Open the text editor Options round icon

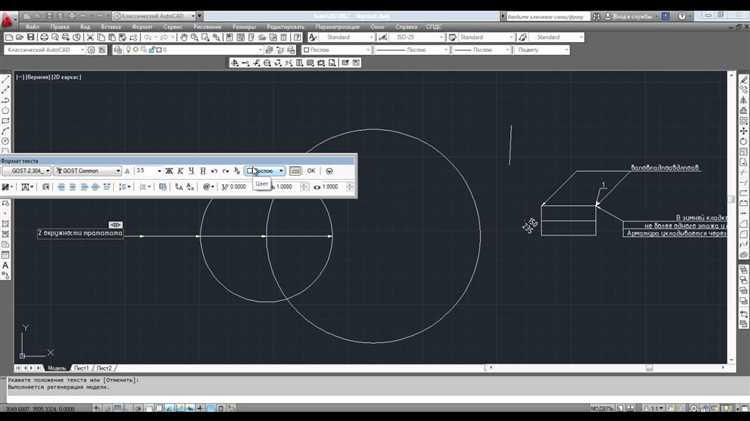point(329,171)
